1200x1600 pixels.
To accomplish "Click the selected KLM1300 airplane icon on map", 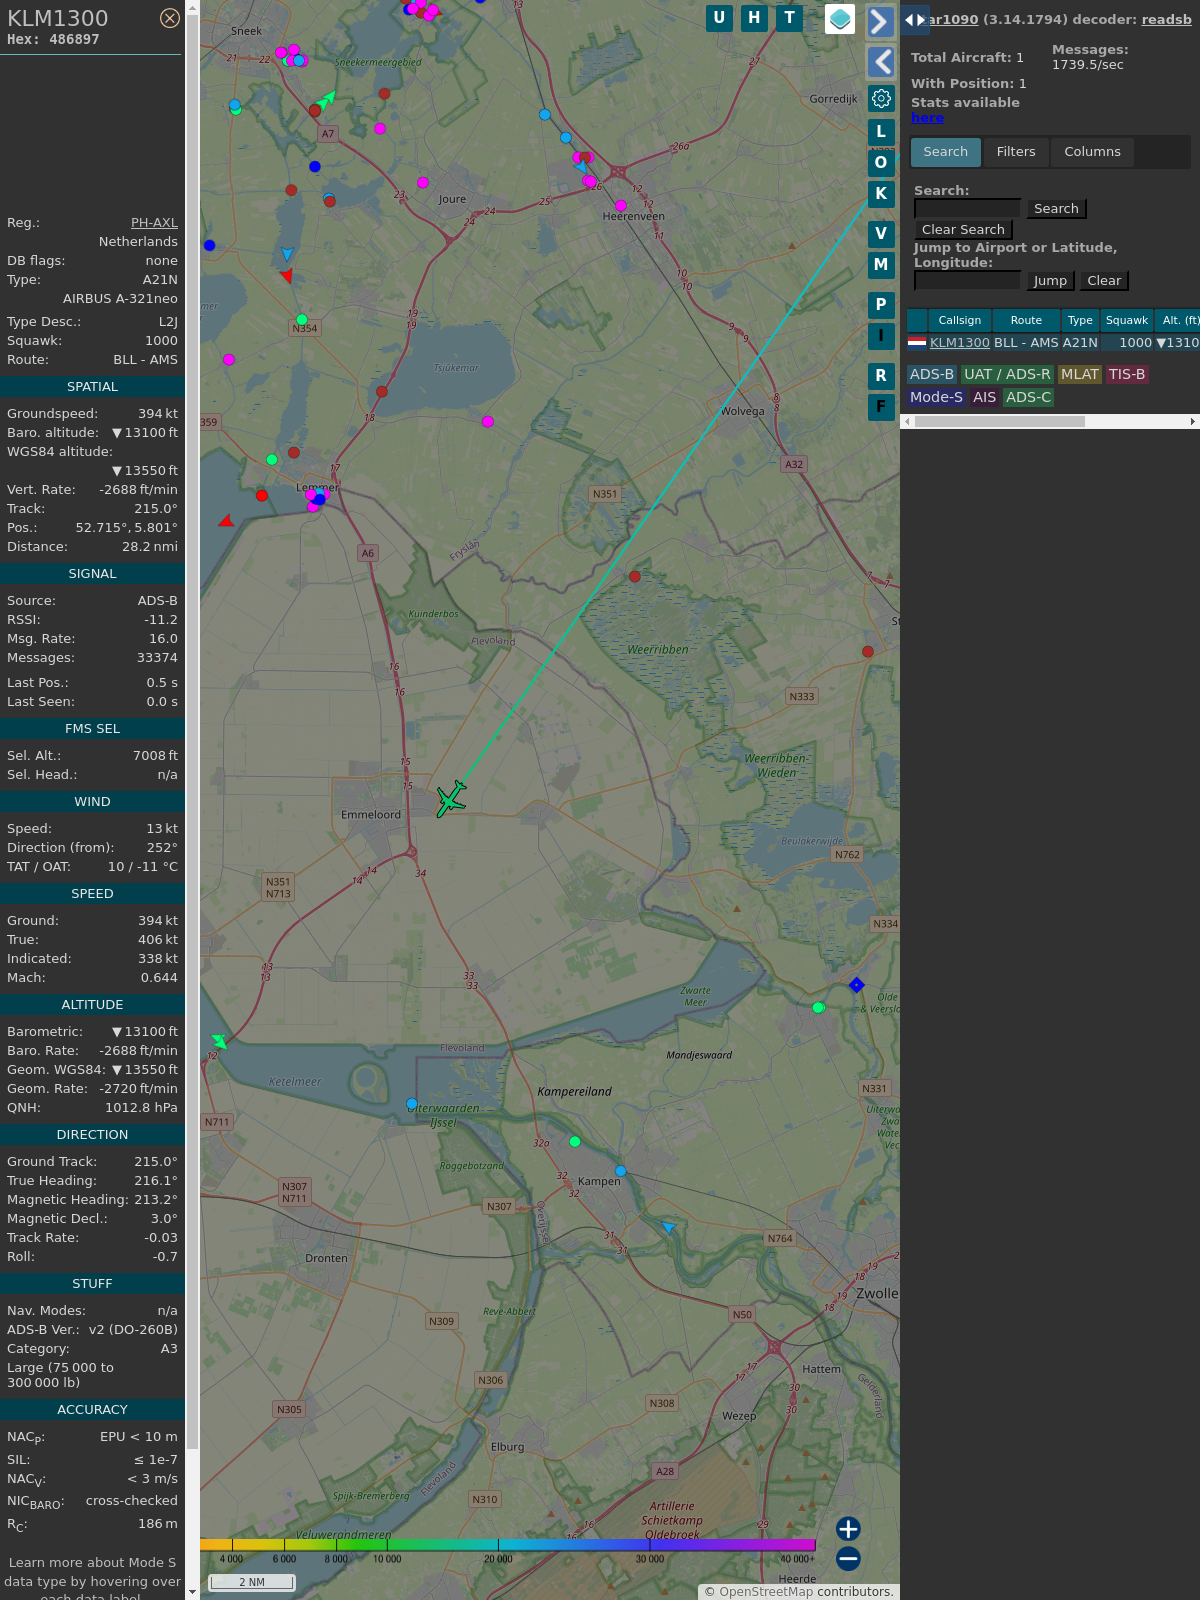I will pos(451,799).
